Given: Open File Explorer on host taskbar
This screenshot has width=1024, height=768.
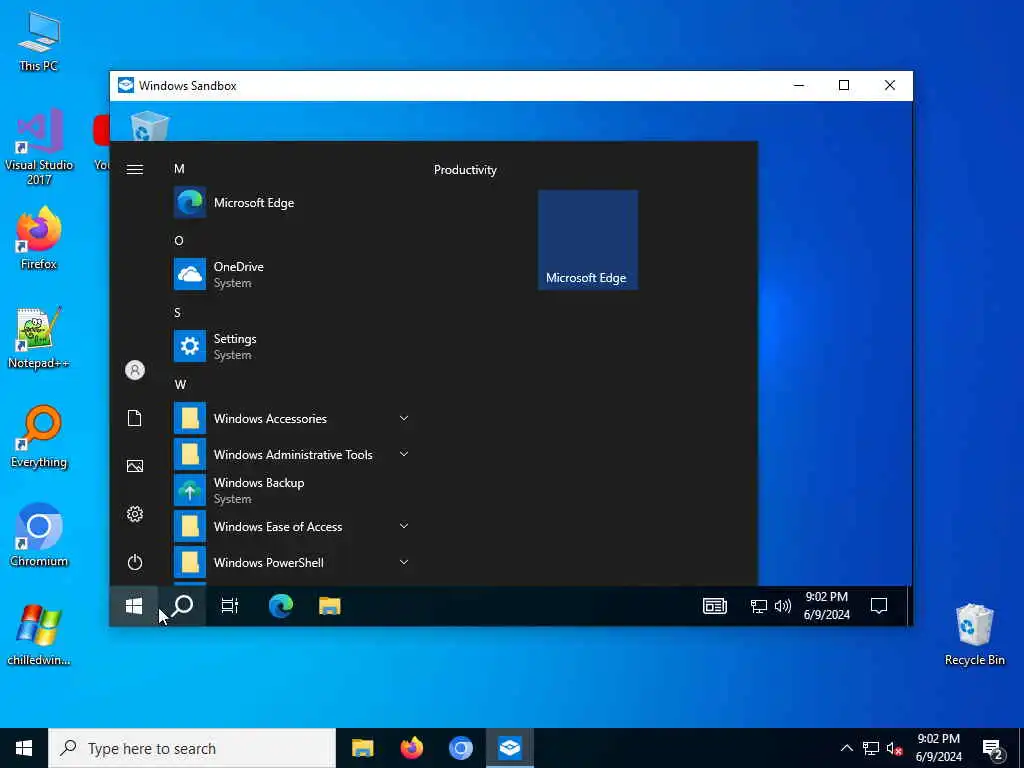Looking at the screenshot, I should point(362,748).
